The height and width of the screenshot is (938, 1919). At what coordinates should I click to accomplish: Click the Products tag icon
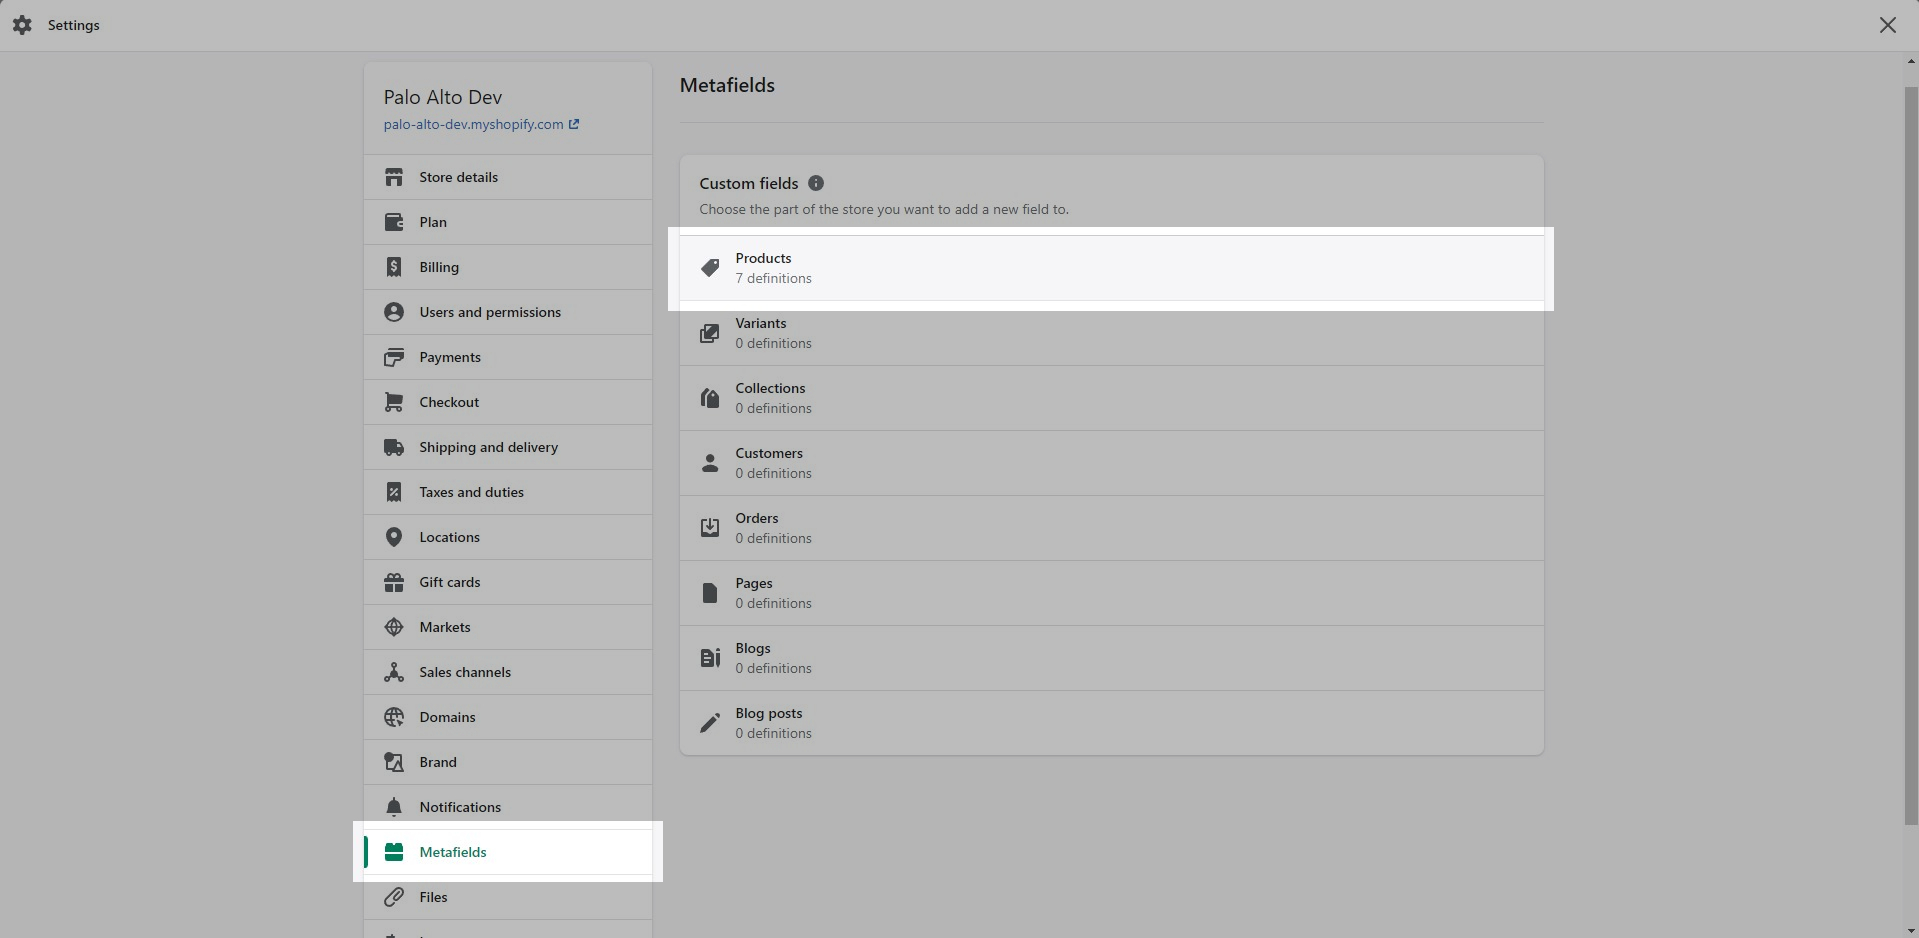710,268
